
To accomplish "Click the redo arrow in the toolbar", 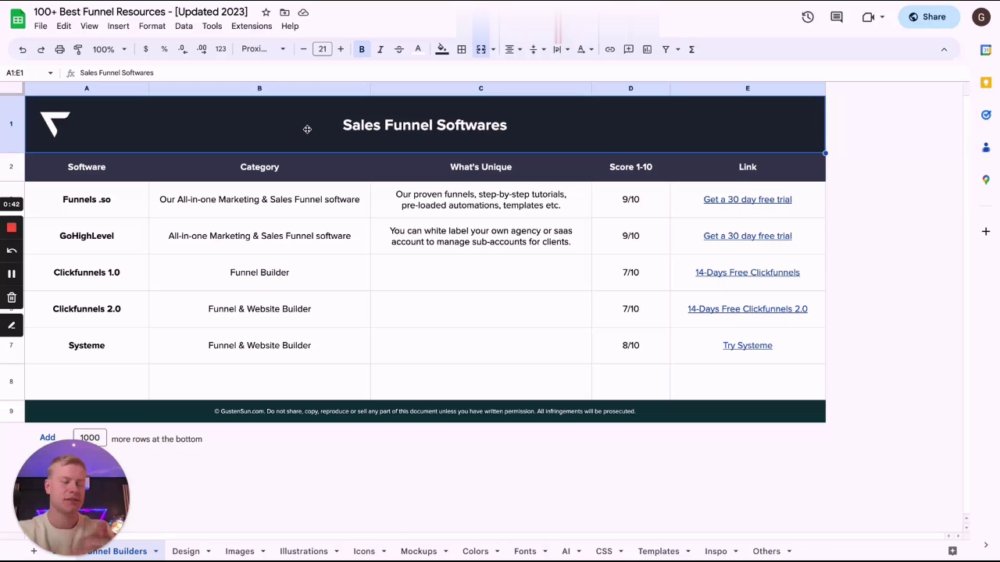I will click(41, 49).
